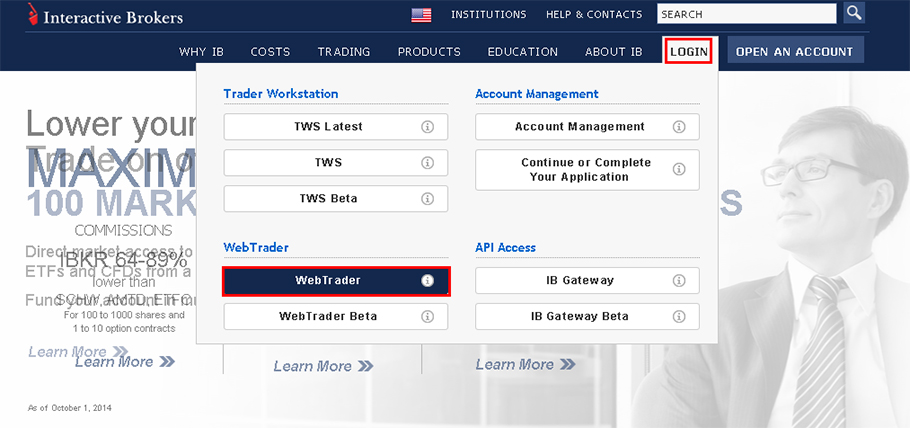Image resolution: width=910 pixels, height=428 pixels.
Task: Click the COMMISSIONS label
Action: [124, 231]
